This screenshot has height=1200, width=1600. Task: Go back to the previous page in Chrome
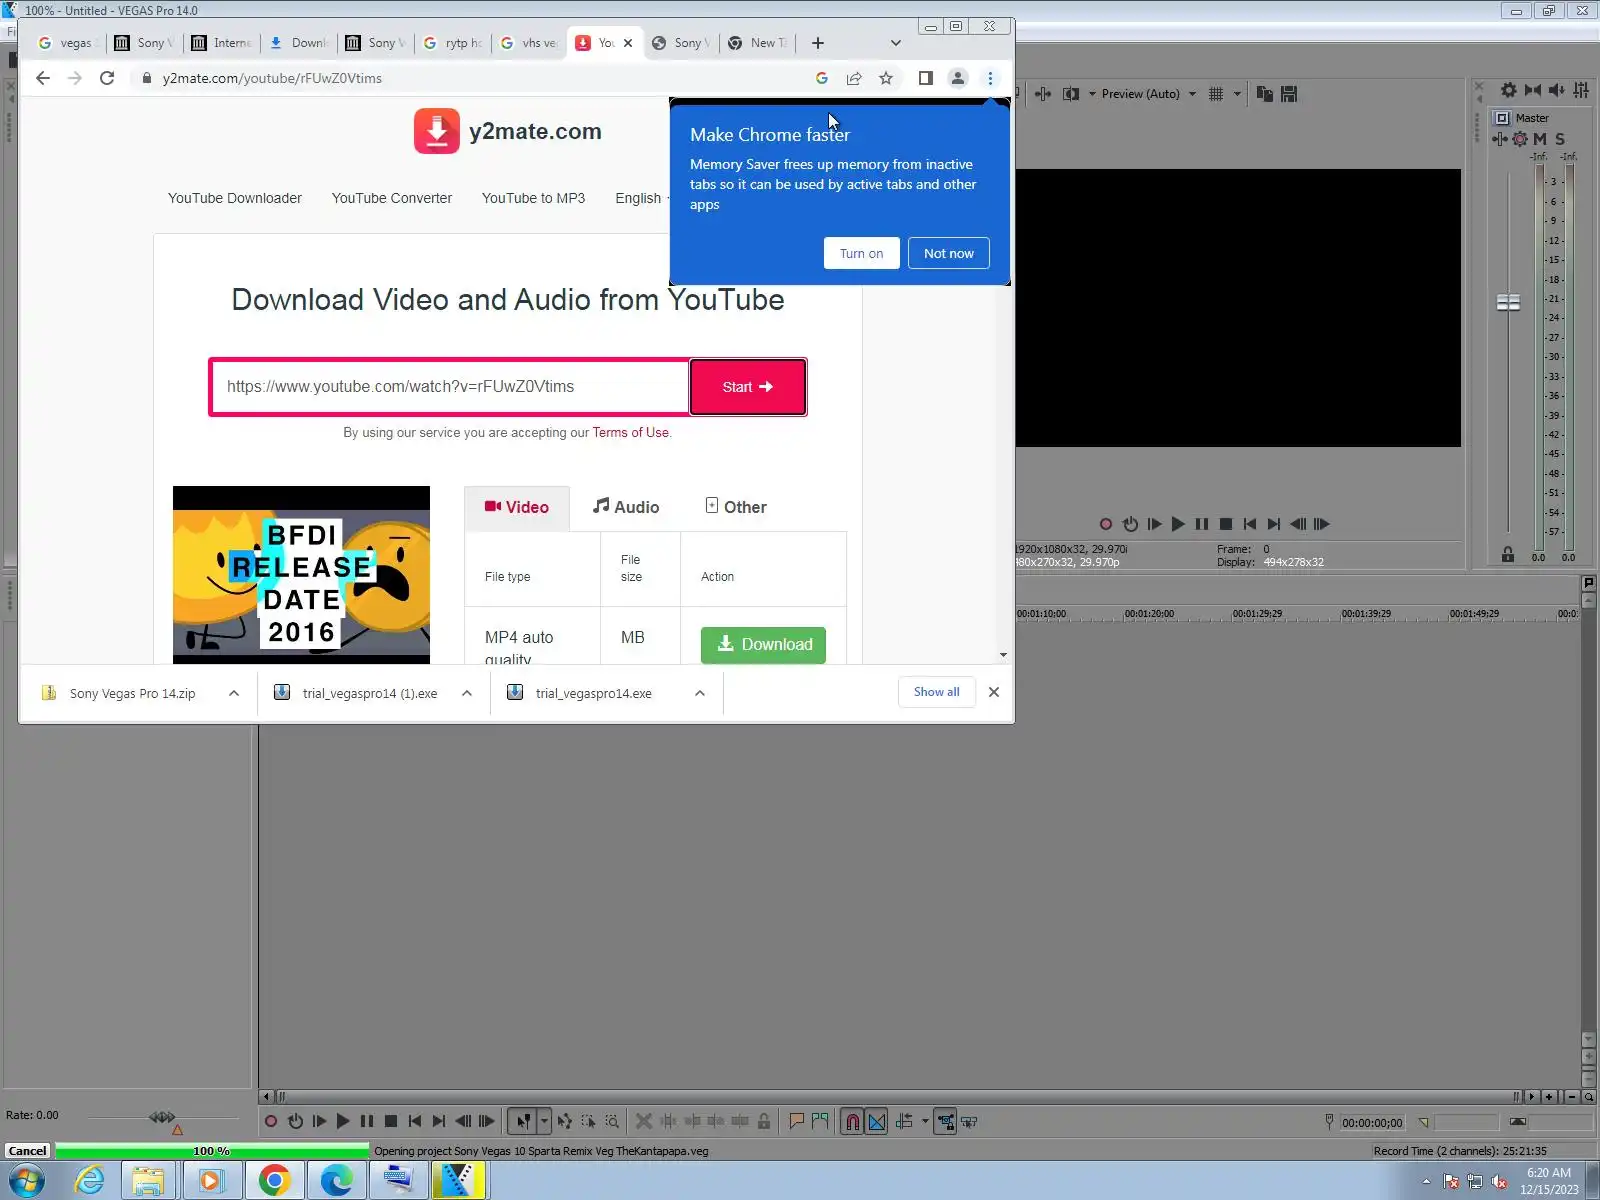42,78
